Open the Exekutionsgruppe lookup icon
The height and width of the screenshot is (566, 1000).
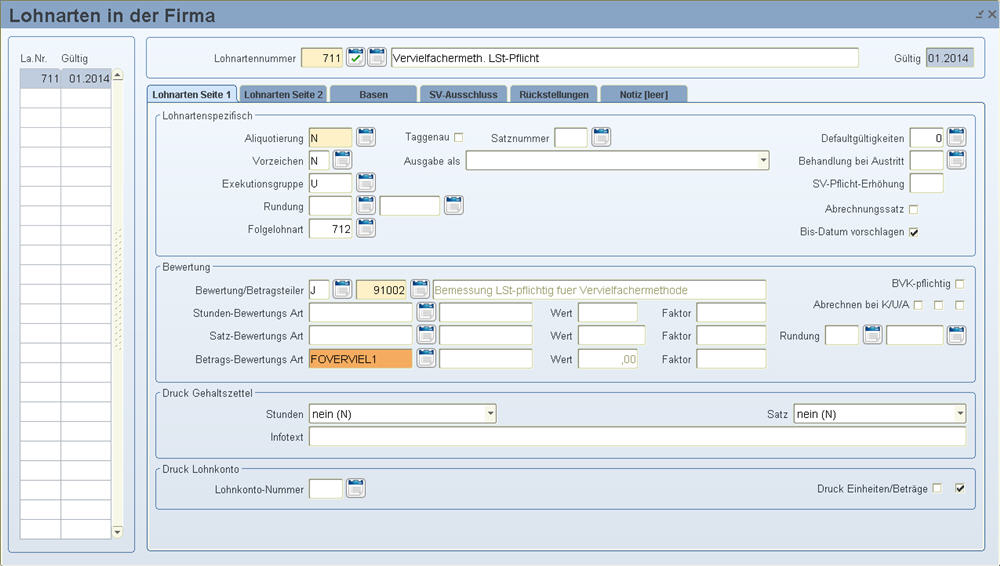365,183
